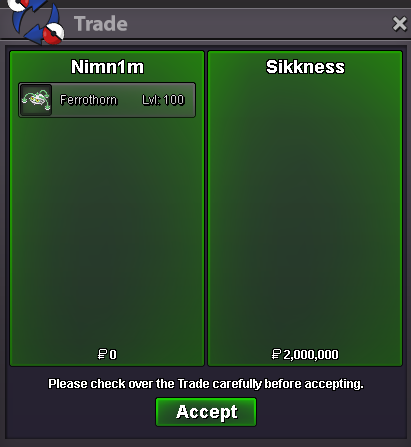The width and height of the screenshot is (411, 447).
Task: Click the Trade window title text
Action: pyautogui.click(x=101, y=24)
